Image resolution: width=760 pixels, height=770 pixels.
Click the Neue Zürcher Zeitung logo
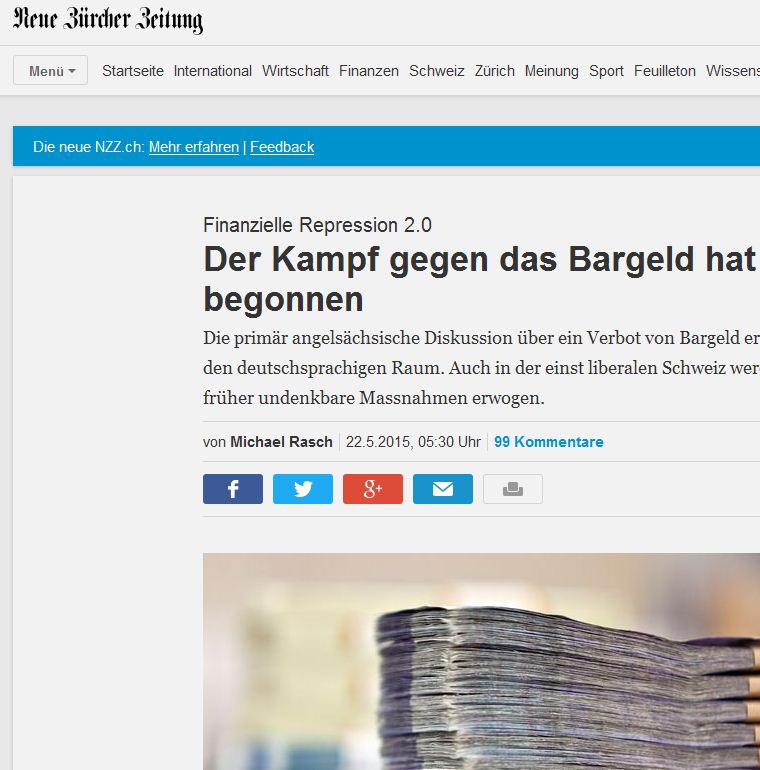tap(108, 21)
